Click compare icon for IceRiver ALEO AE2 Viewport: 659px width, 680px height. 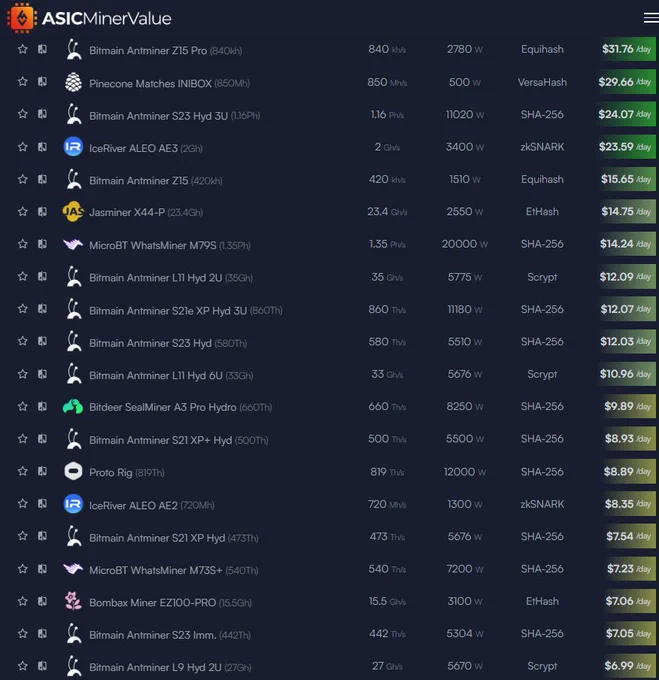point(42,503)
